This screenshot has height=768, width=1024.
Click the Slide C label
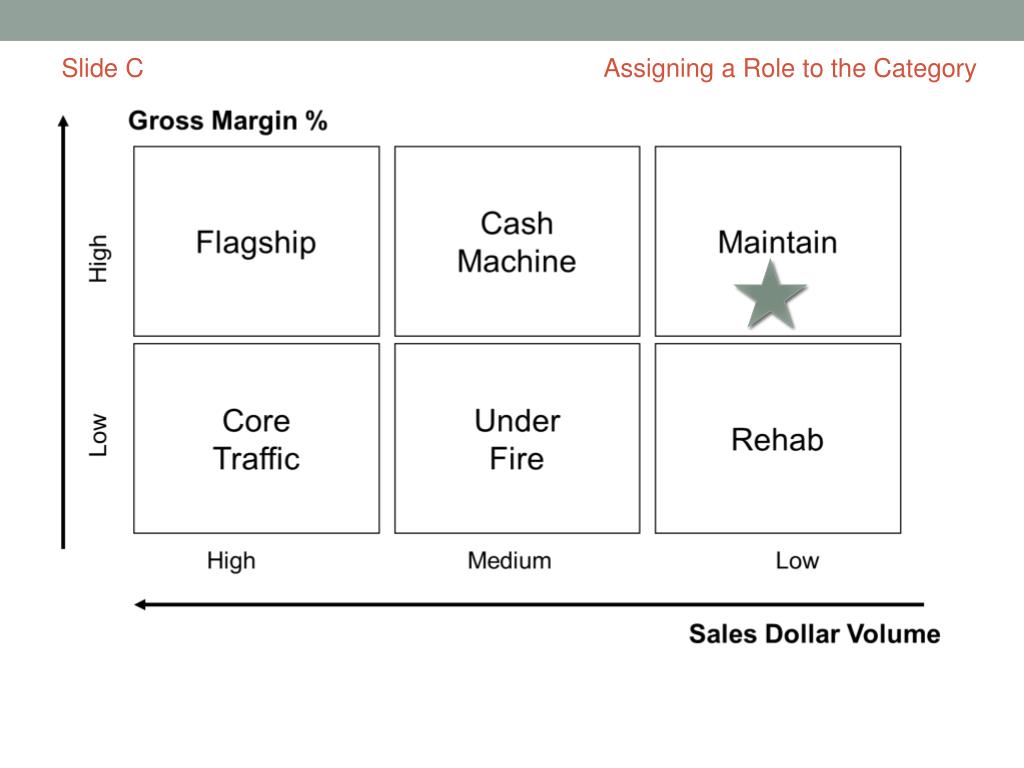[102, 69]
